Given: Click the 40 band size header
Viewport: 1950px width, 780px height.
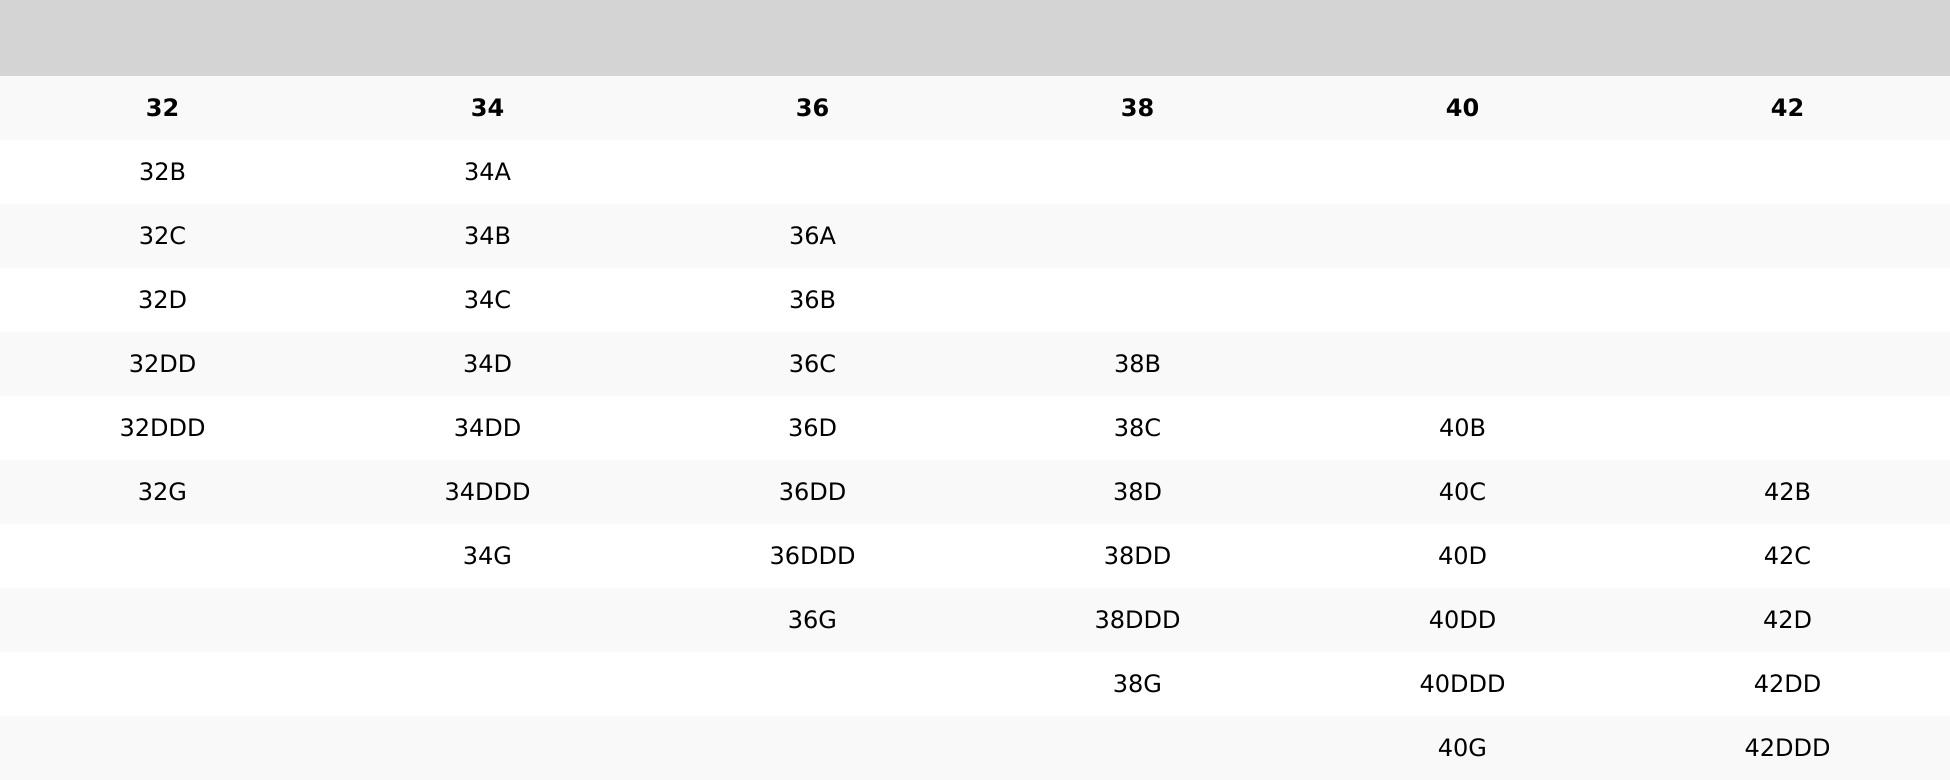Looking at the screenshot, I should coord(1462,108).
